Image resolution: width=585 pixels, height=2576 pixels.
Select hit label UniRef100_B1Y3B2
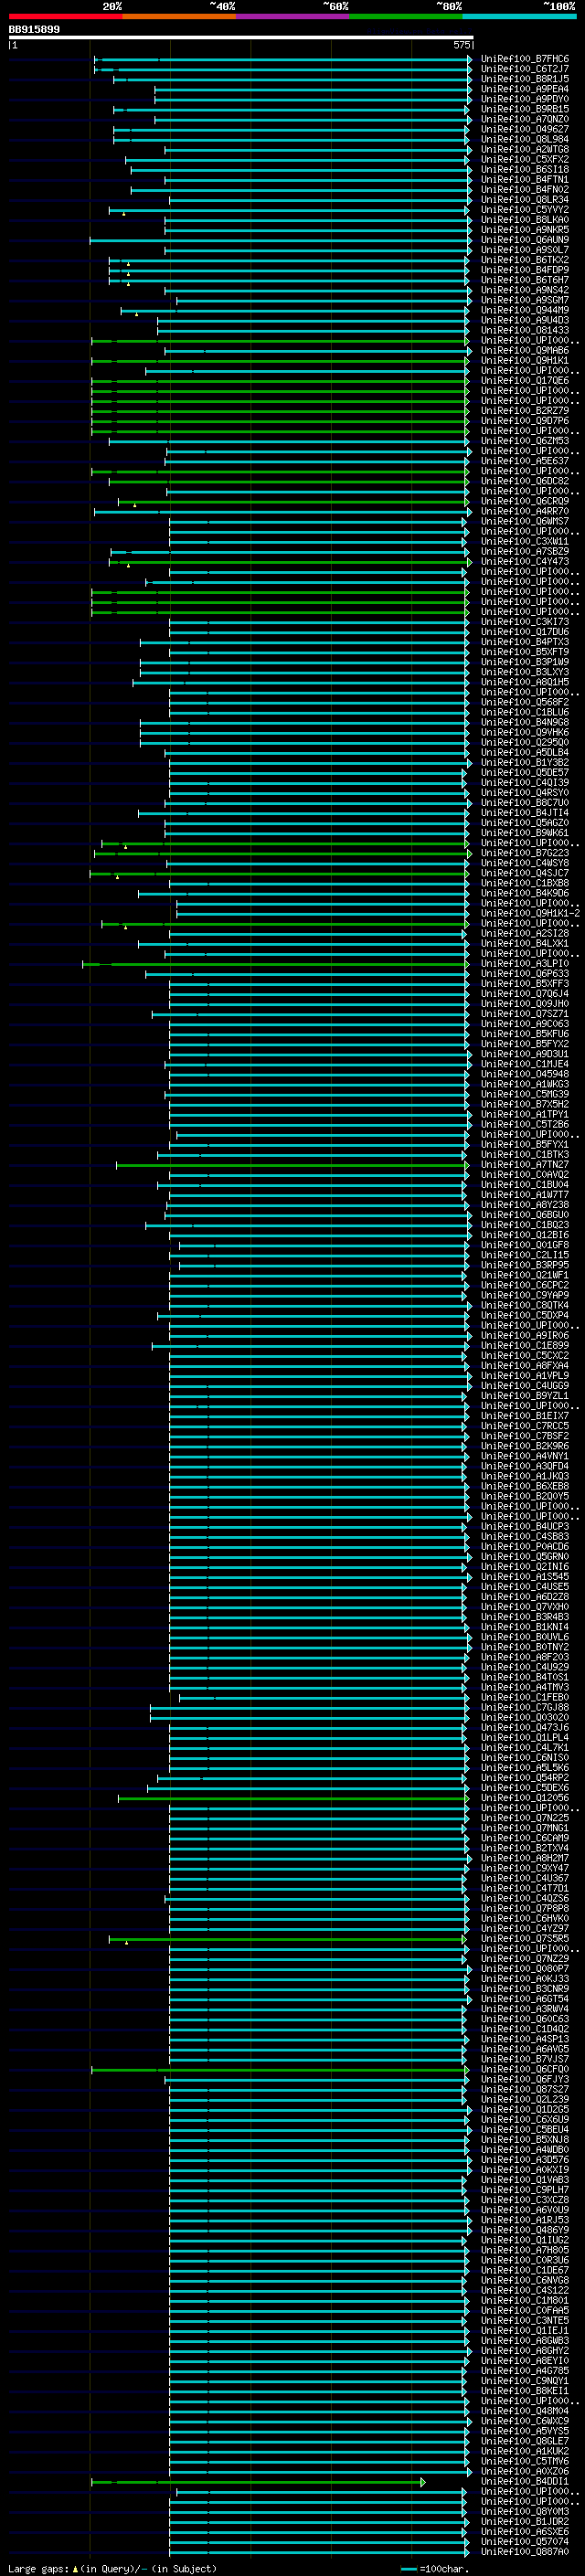pos(524,763)
